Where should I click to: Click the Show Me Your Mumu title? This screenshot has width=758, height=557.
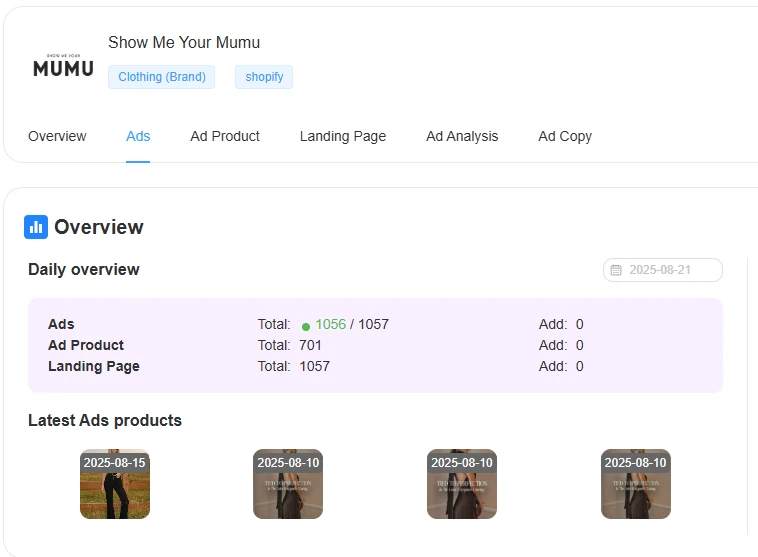184,43
